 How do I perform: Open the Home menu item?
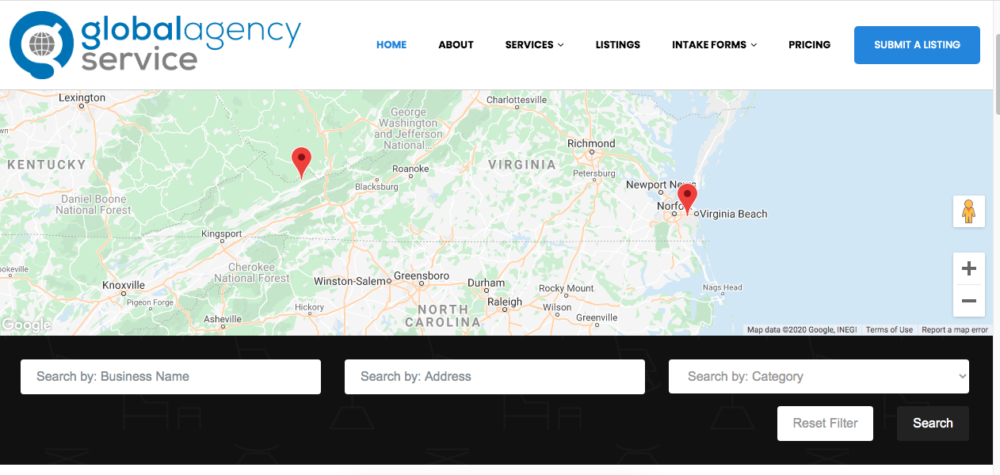tap(391, 45)
